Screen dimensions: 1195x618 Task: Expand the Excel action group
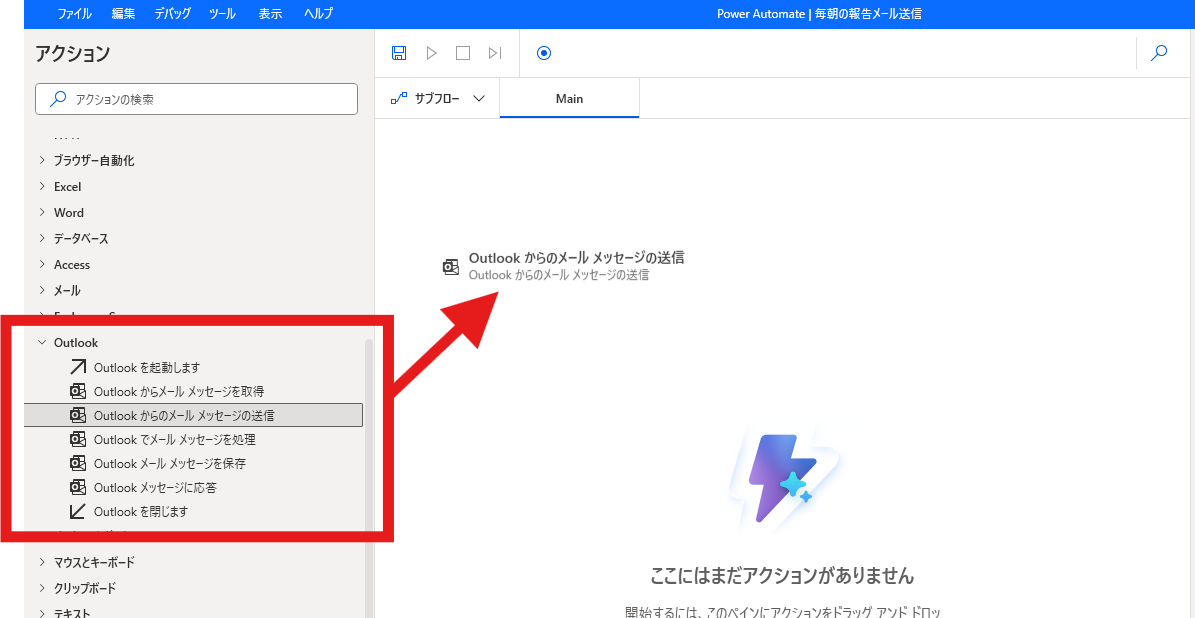pos(42,187)
